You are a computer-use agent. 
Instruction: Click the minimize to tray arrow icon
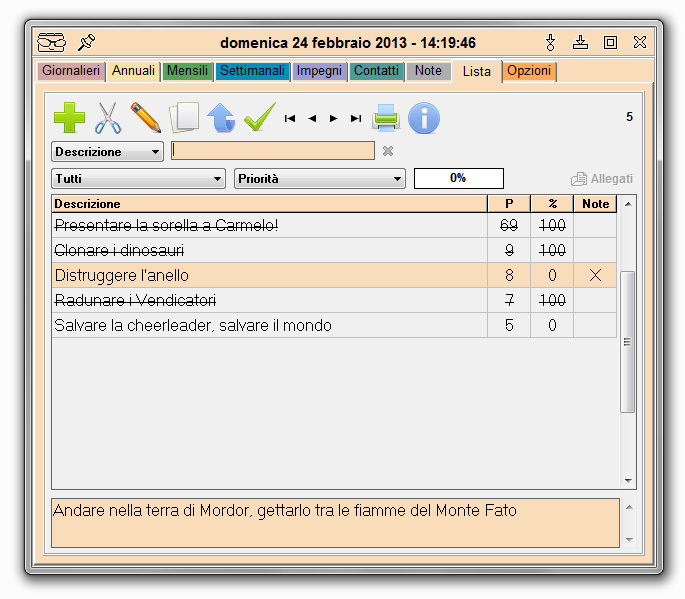pyautogui.click(x=580, y=42)
